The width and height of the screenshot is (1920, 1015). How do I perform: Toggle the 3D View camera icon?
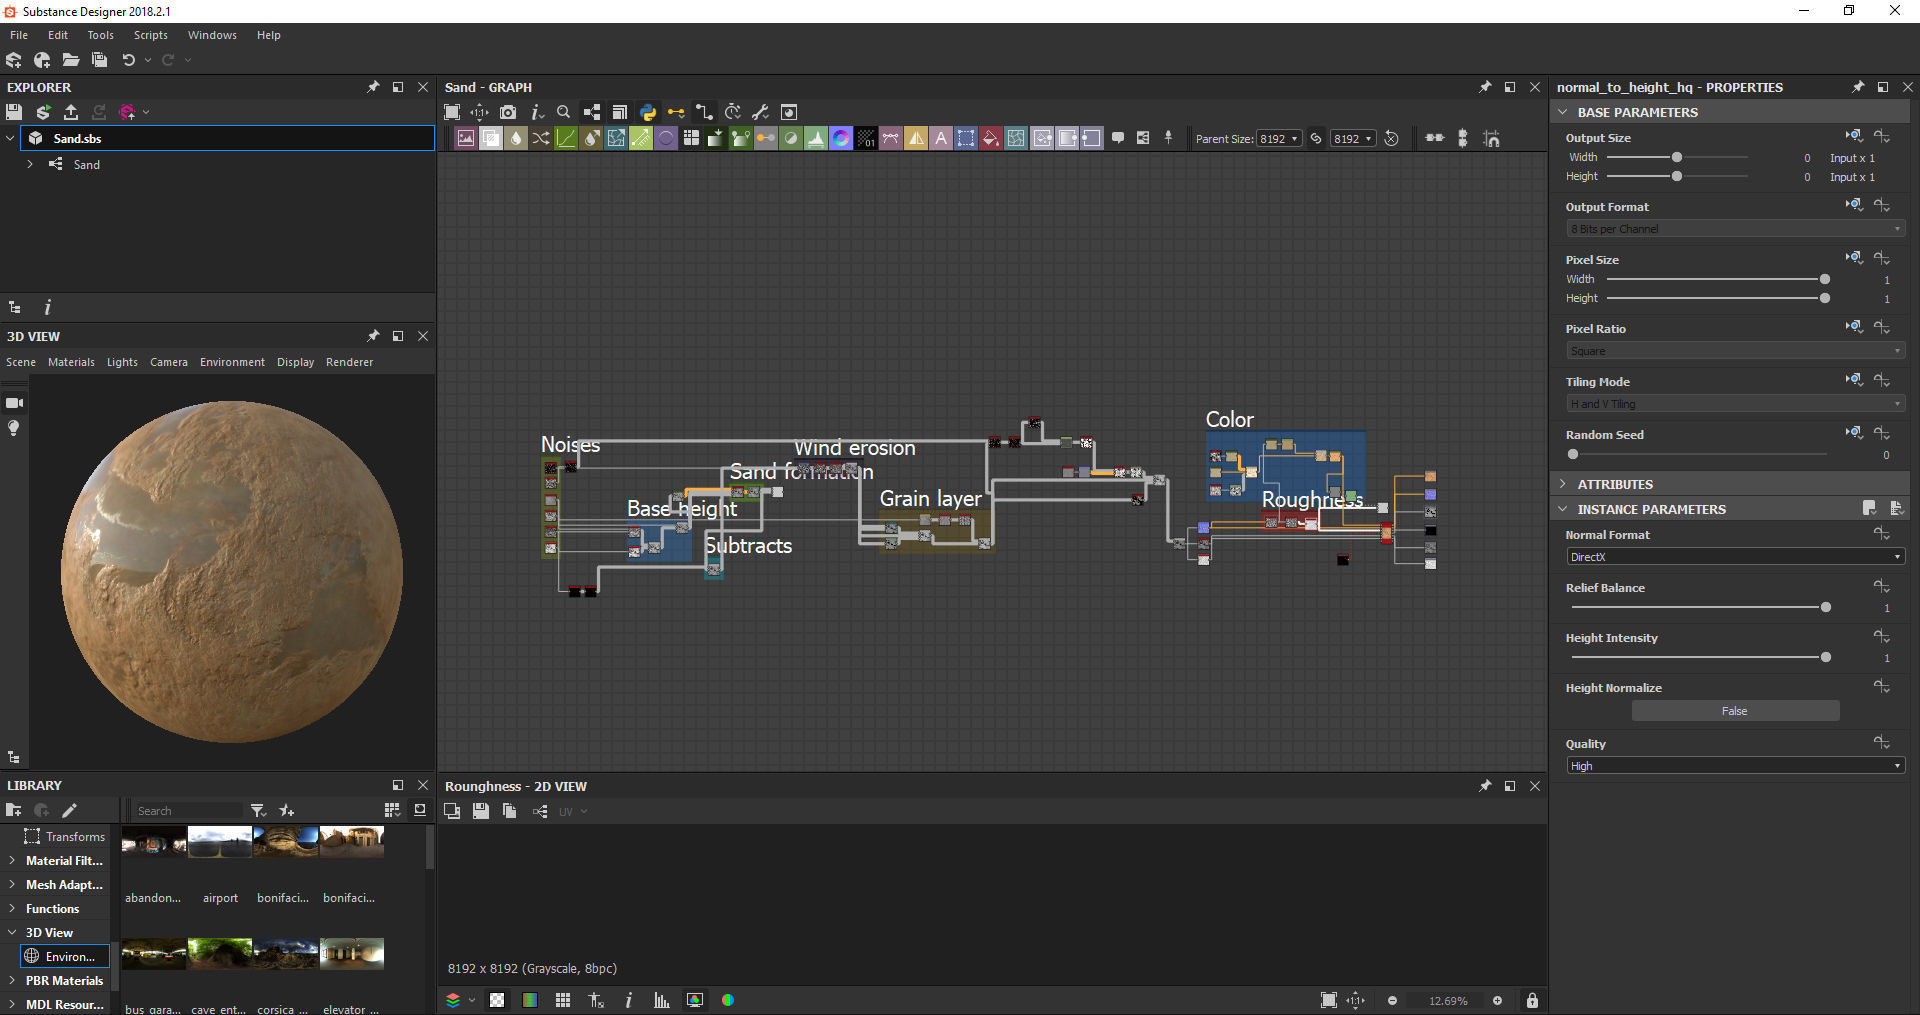(14, 403)
